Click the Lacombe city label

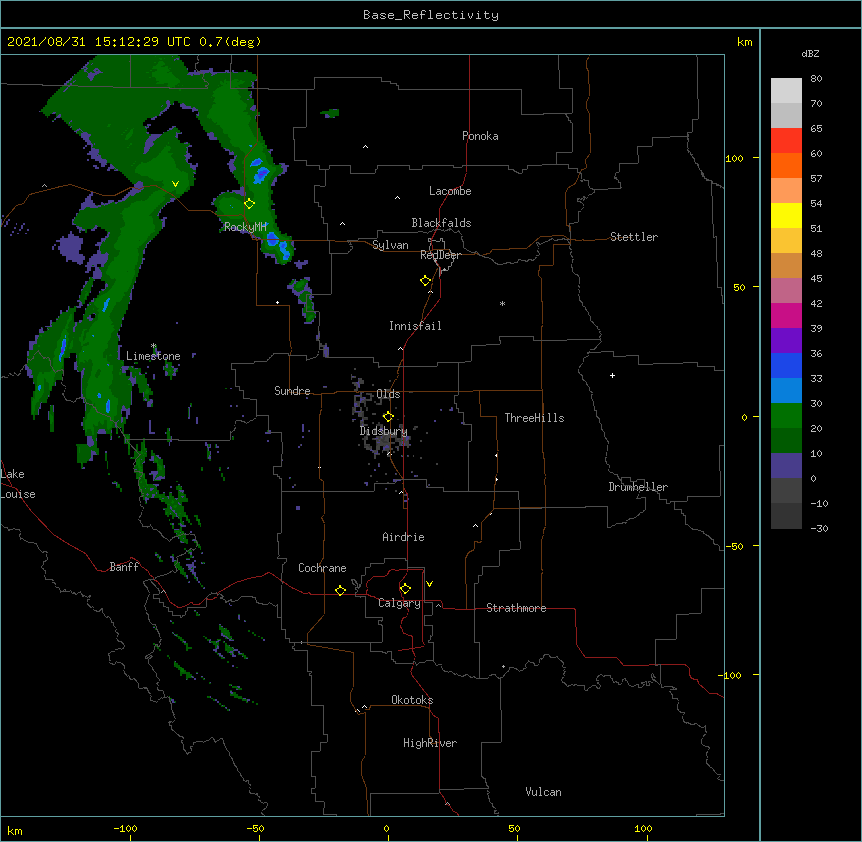tap(450, 191)
